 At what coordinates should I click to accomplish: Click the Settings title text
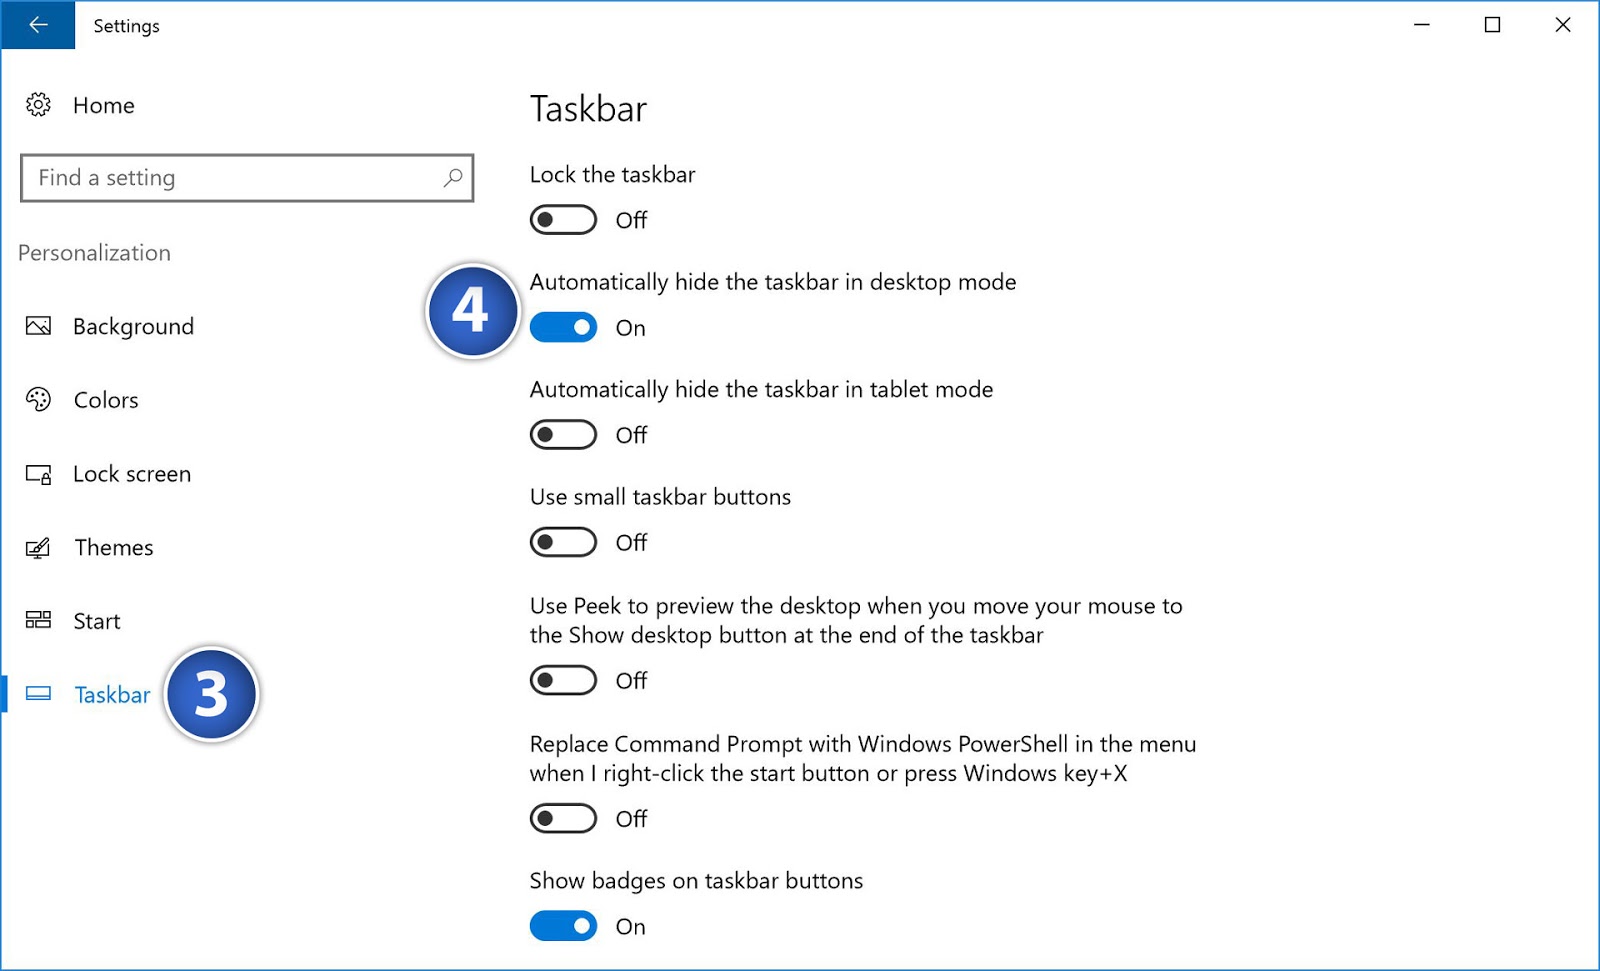coord(126,26)
